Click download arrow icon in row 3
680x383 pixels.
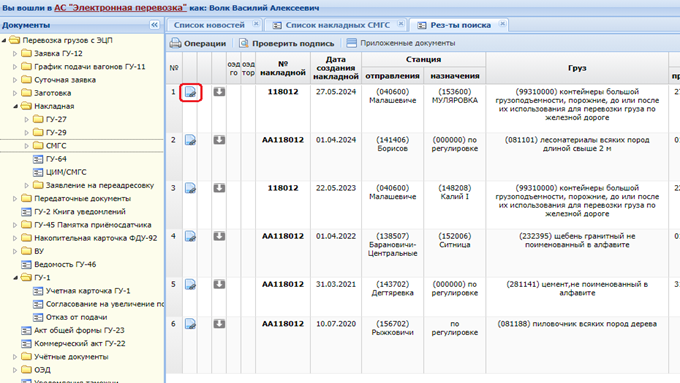[x=219, y=188]
